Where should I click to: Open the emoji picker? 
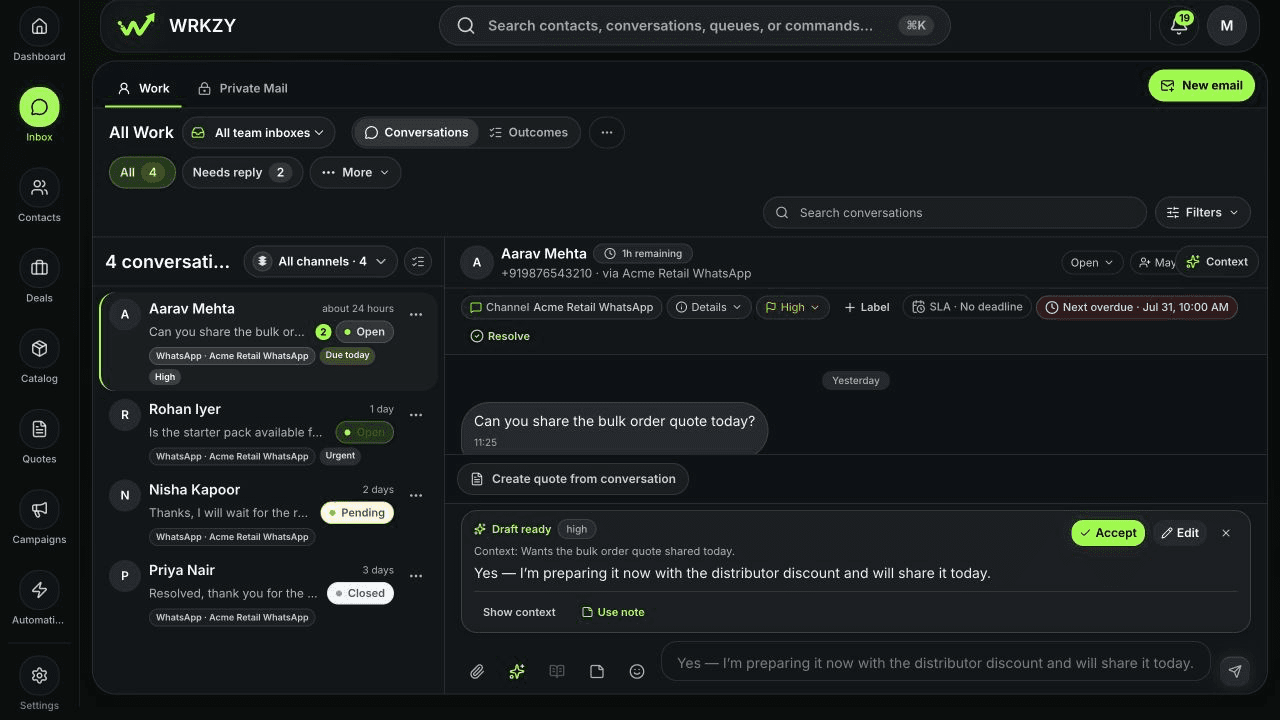point(637,672)
